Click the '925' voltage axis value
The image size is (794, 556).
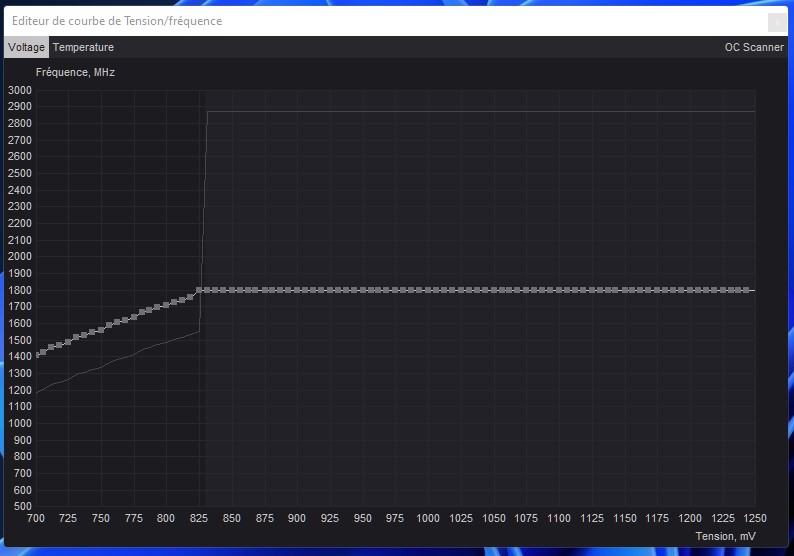[330, 519]
